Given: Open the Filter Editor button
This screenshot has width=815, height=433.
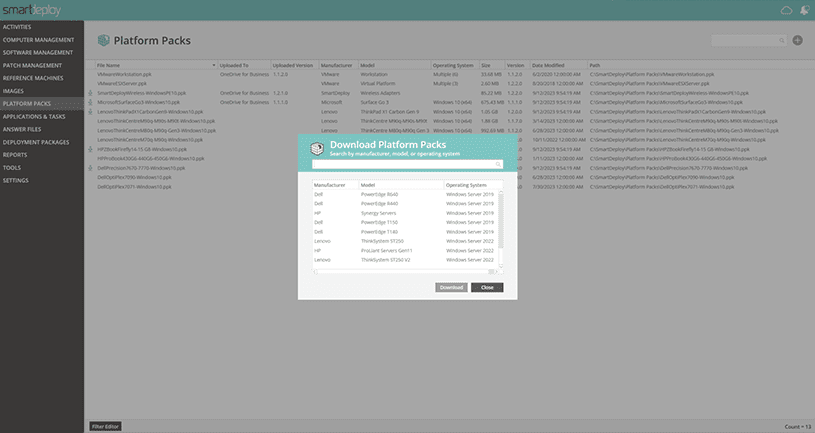Looking at the screenshot, I should coord(106,427).
